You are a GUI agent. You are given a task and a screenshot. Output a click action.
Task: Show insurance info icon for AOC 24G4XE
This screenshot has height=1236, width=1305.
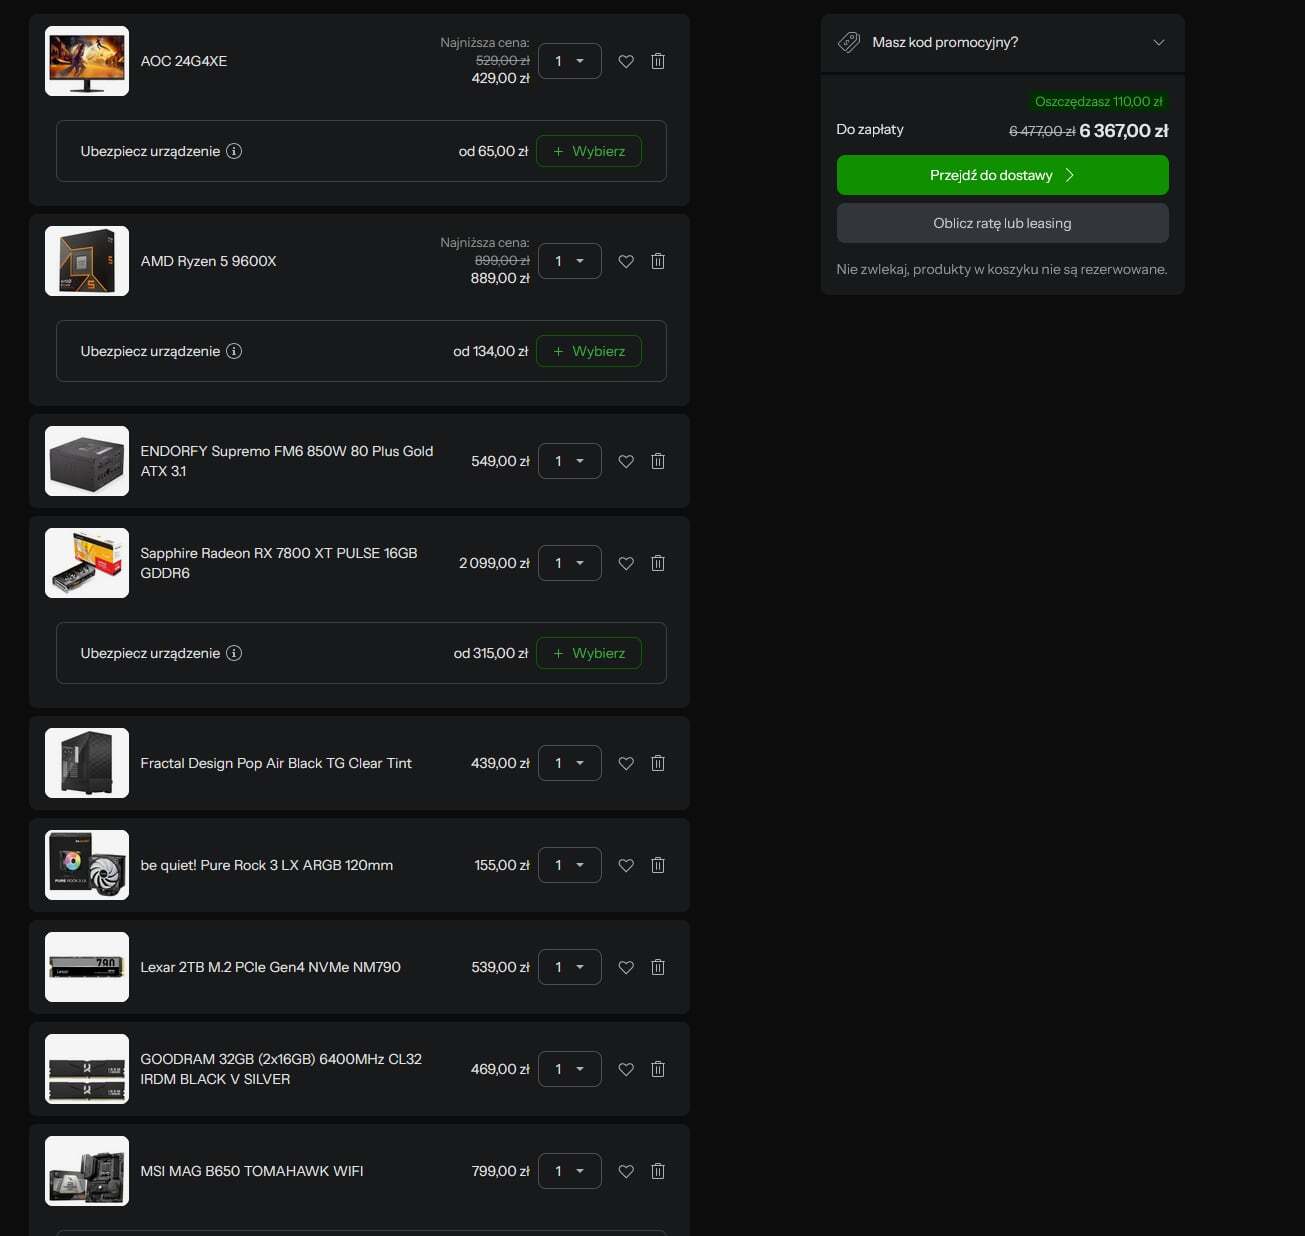coord(234,151)
